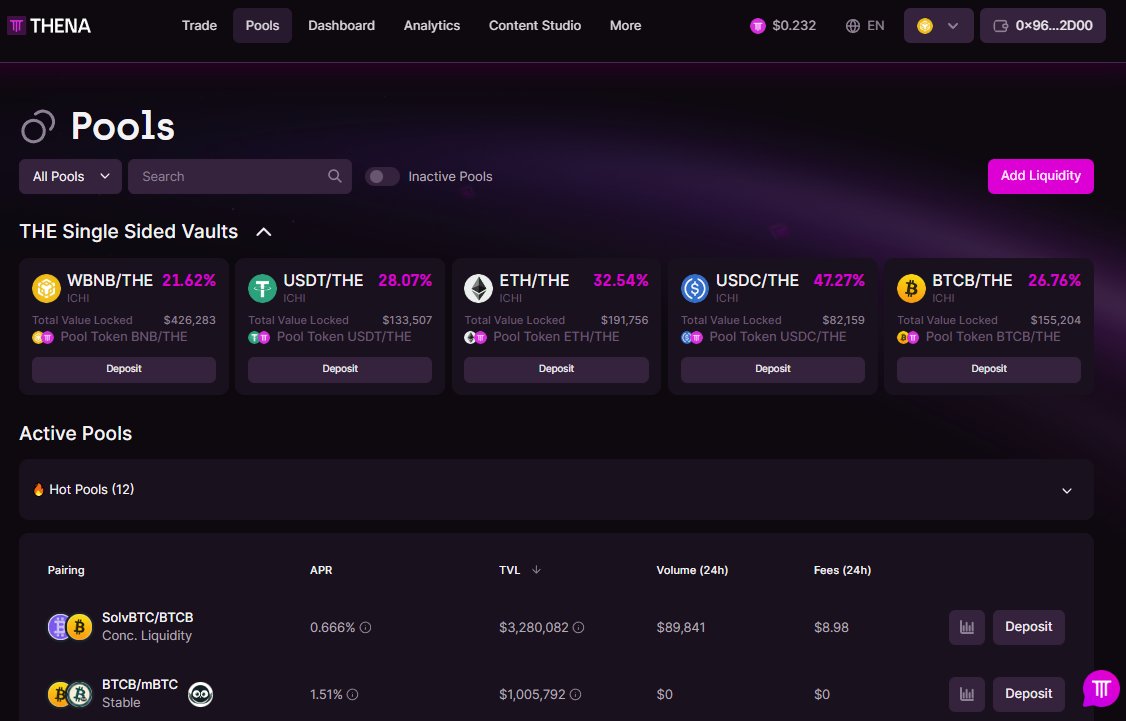Click the Pool Token ETH/THE pair icon
This screenshot has width=1126, height=721.
pos(475,338)
